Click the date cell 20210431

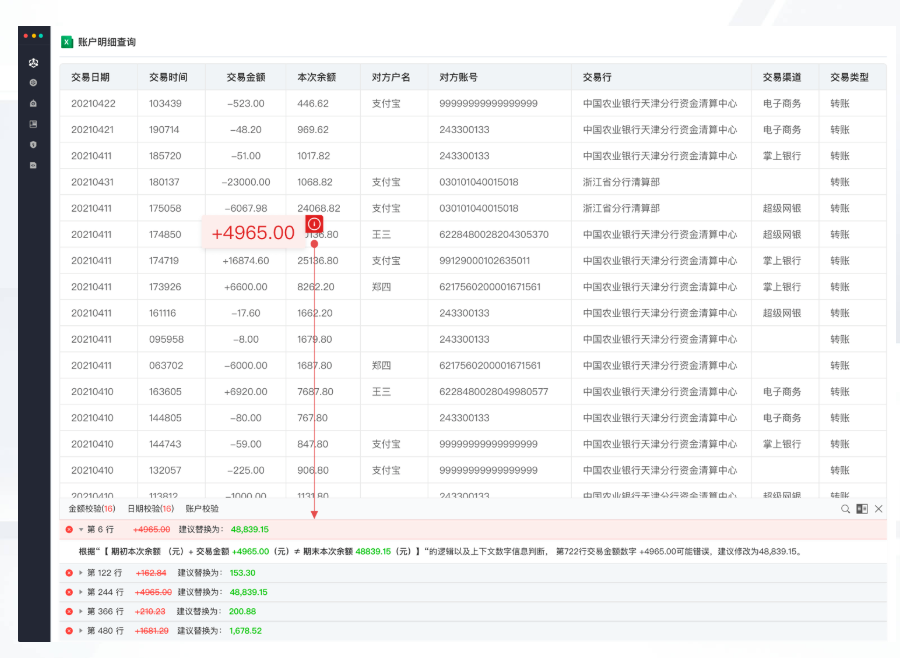[x=92, y=182]
